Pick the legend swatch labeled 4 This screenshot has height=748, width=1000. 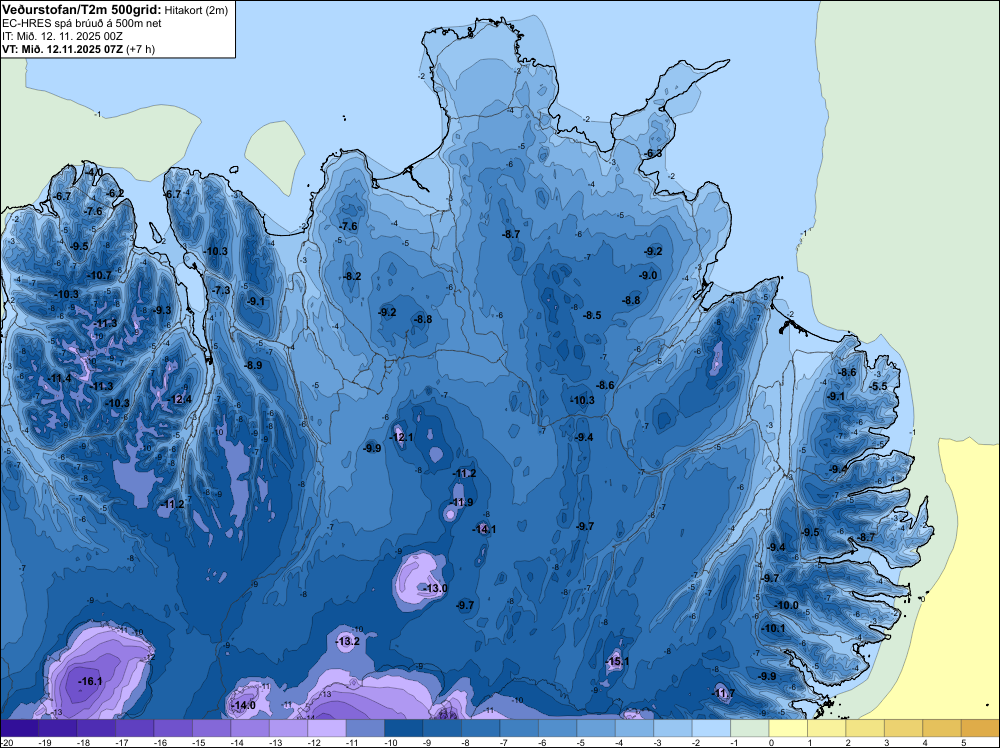pyautogui.click(x=942, y=728)
